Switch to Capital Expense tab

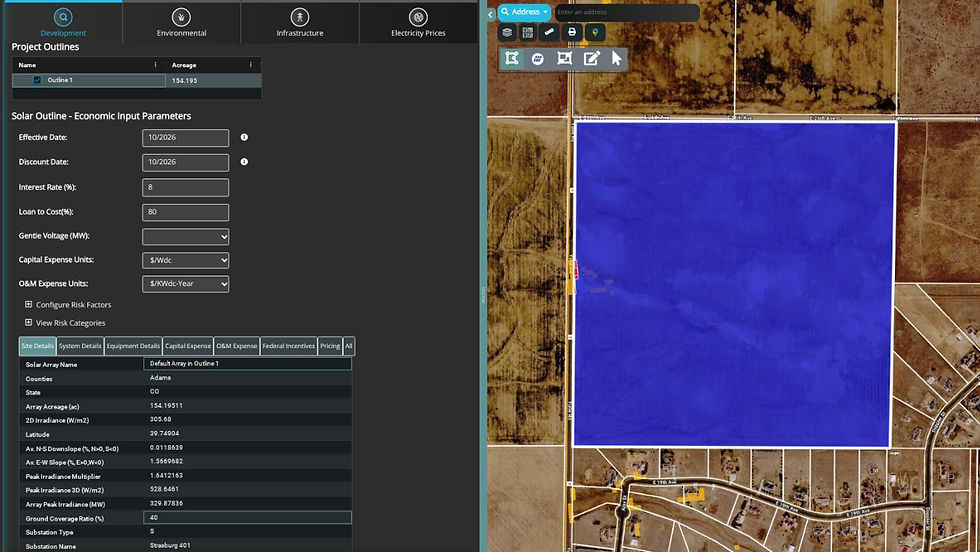[188, 346]
